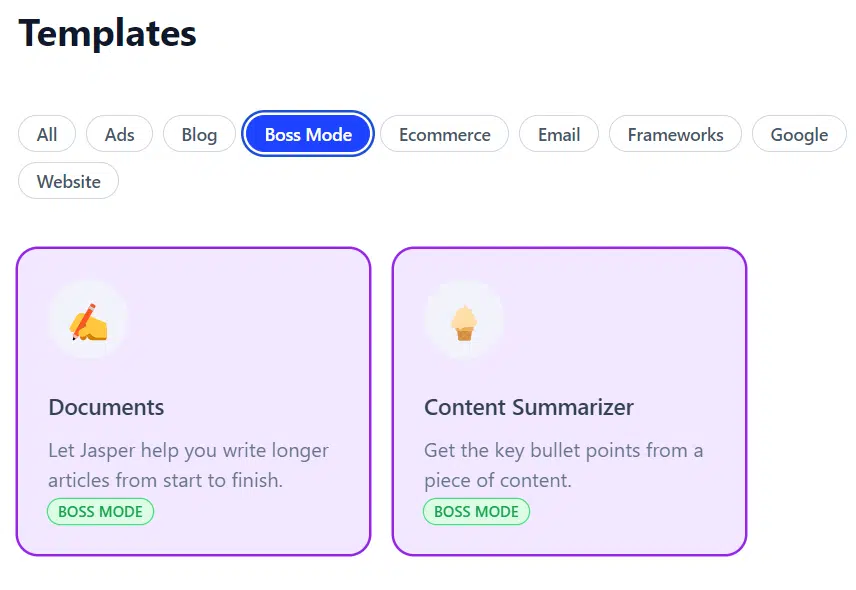Switch to the Ads category tab
Screen dimensions: 856x590
click(119, 134)
